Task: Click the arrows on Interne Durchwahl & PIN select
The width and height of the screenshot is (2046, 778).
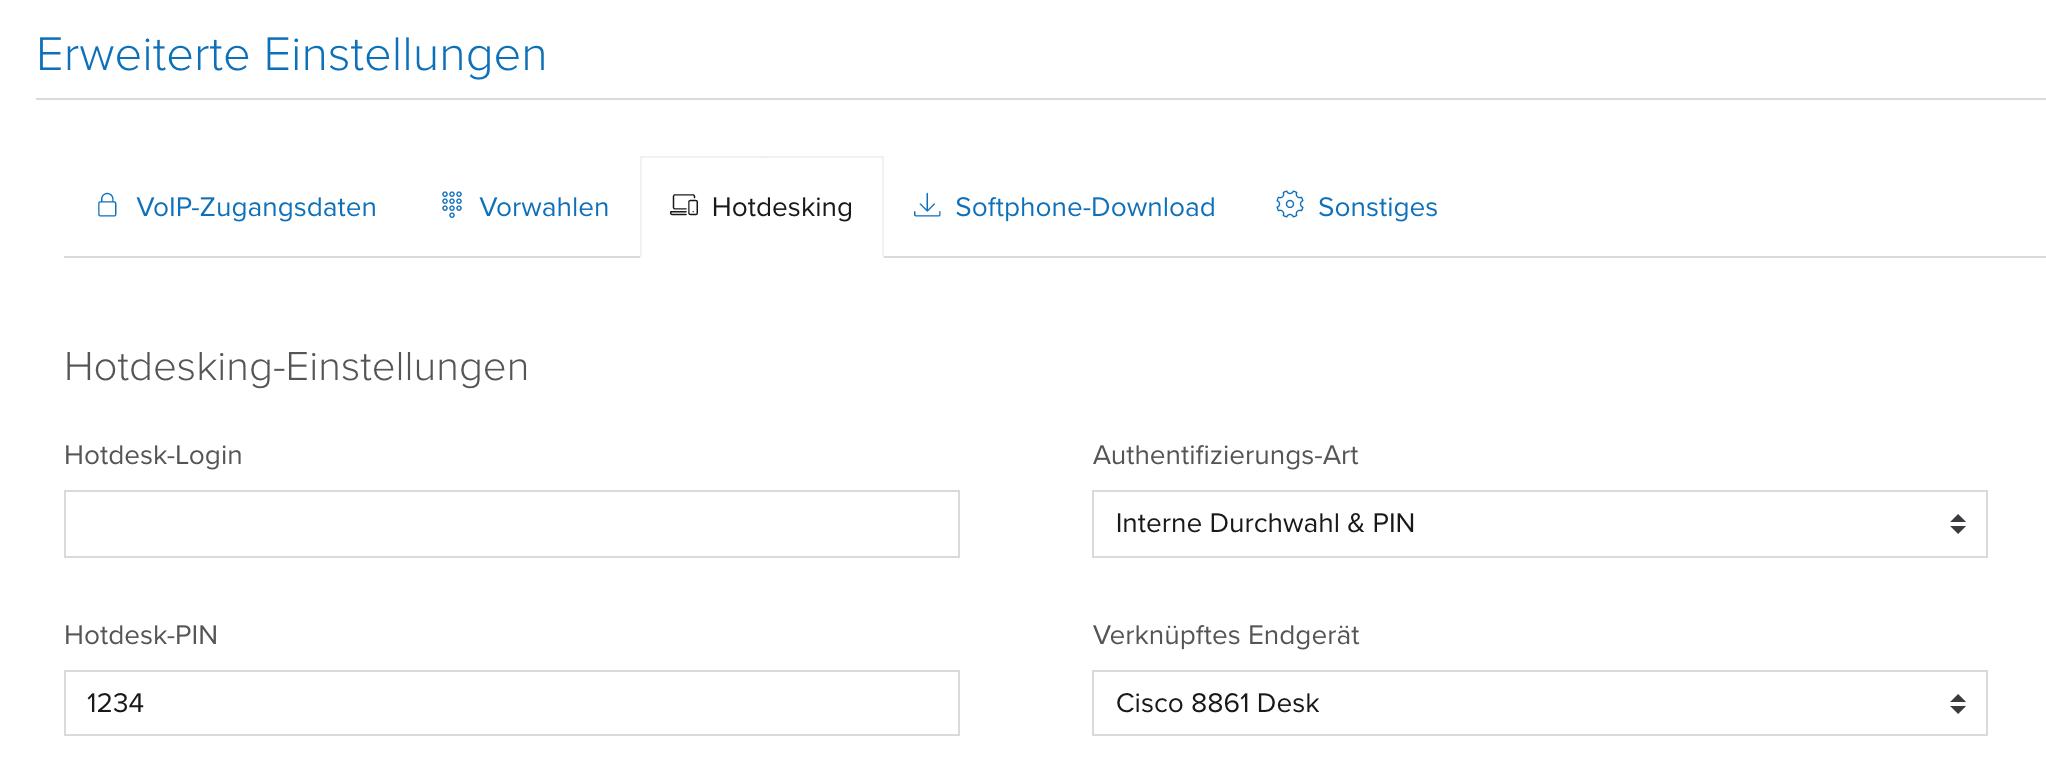Action: 1957,524
